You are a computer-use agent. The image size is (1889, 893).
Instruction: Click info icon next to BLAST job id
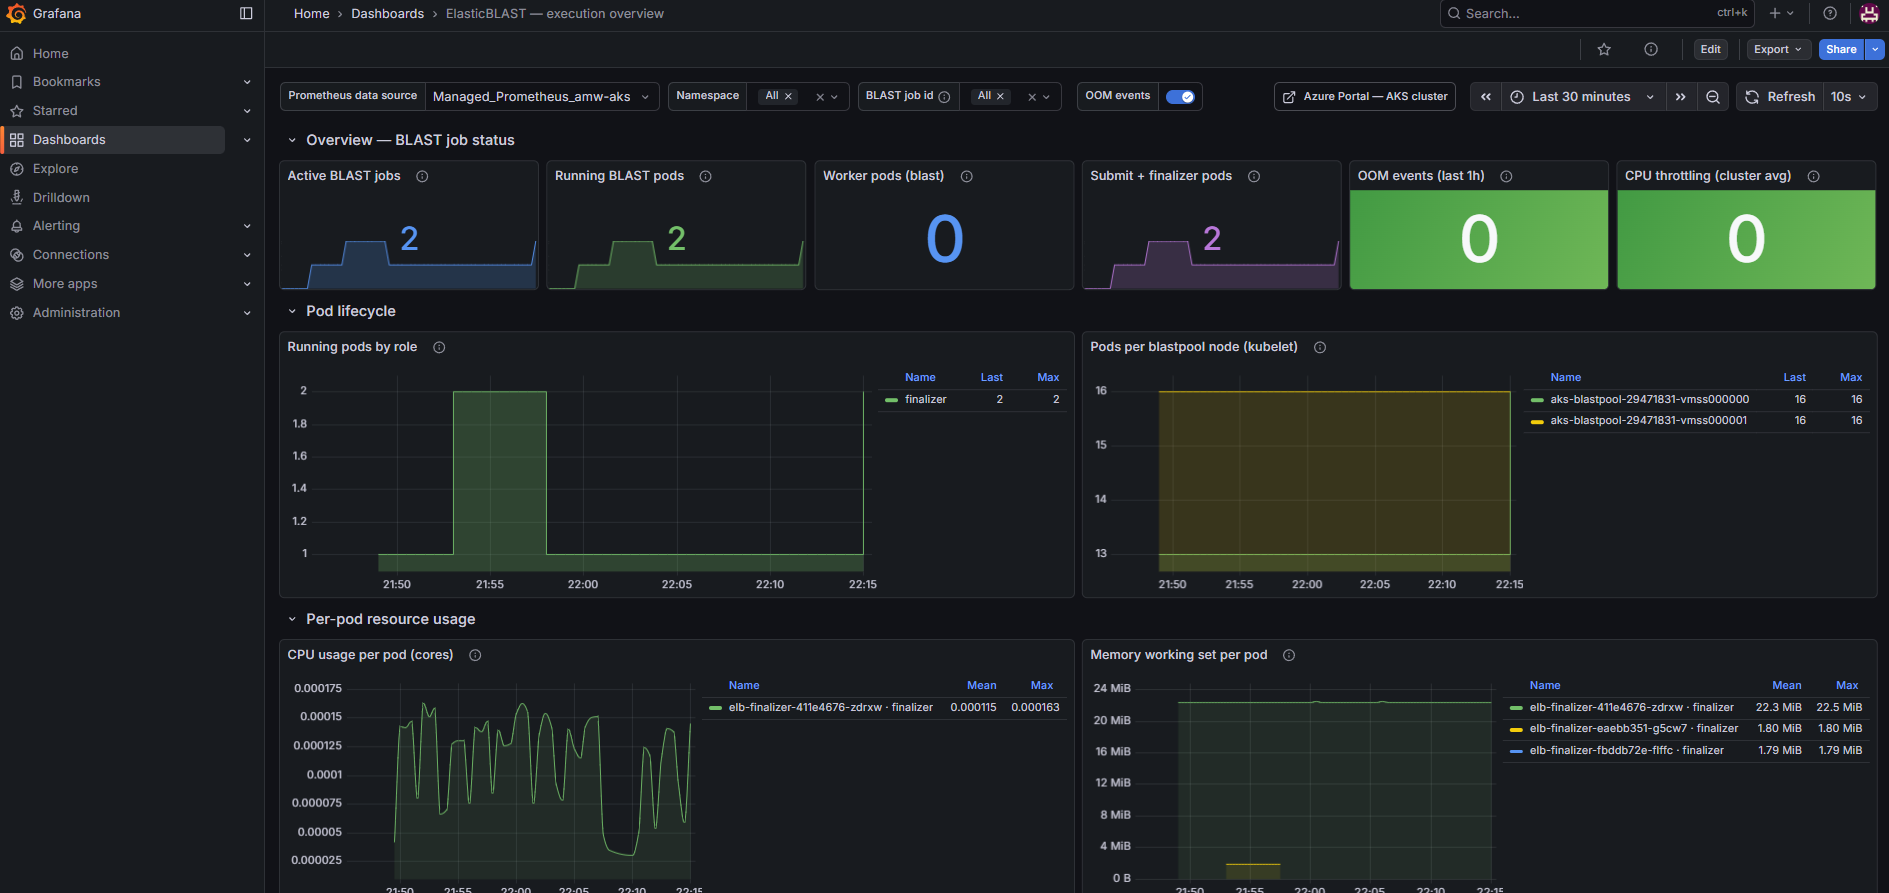coord(944,97)
